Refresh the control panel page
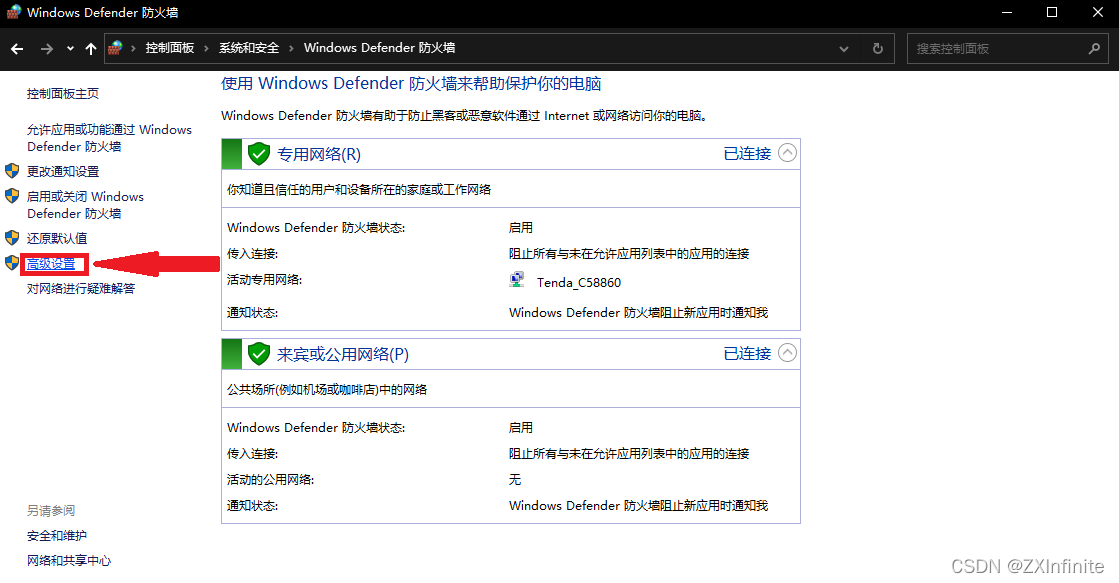1119x583 pixels. [x=878, y=49]
